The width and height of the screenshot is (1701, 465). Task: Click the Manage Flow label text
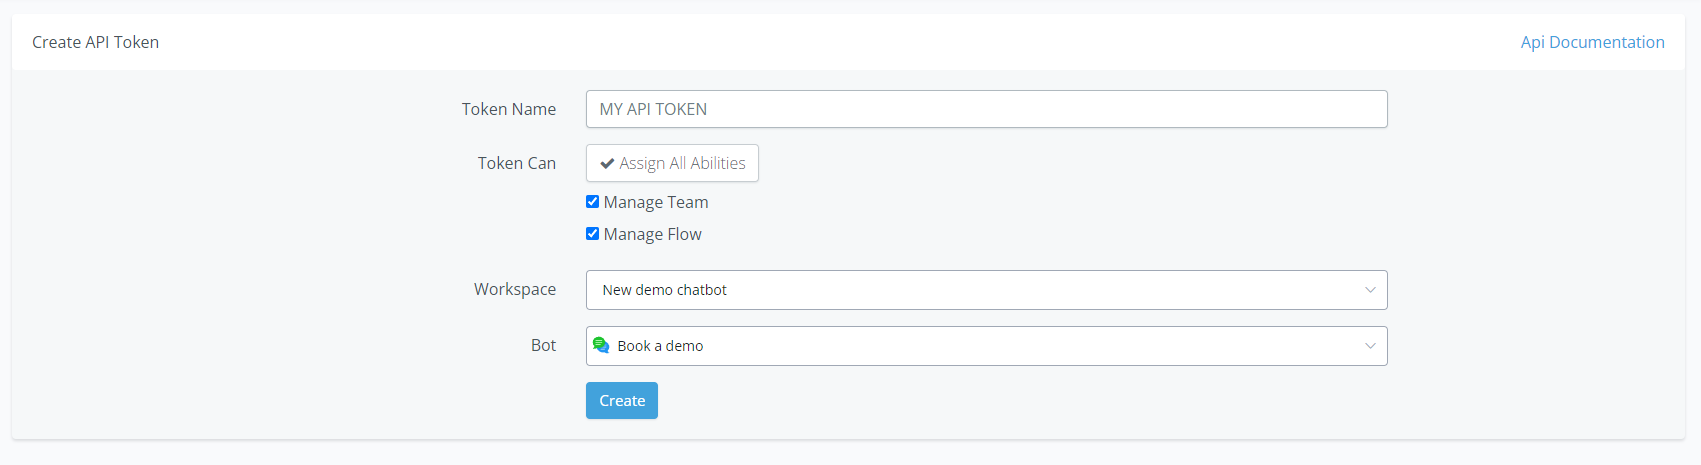coord(652,234)
